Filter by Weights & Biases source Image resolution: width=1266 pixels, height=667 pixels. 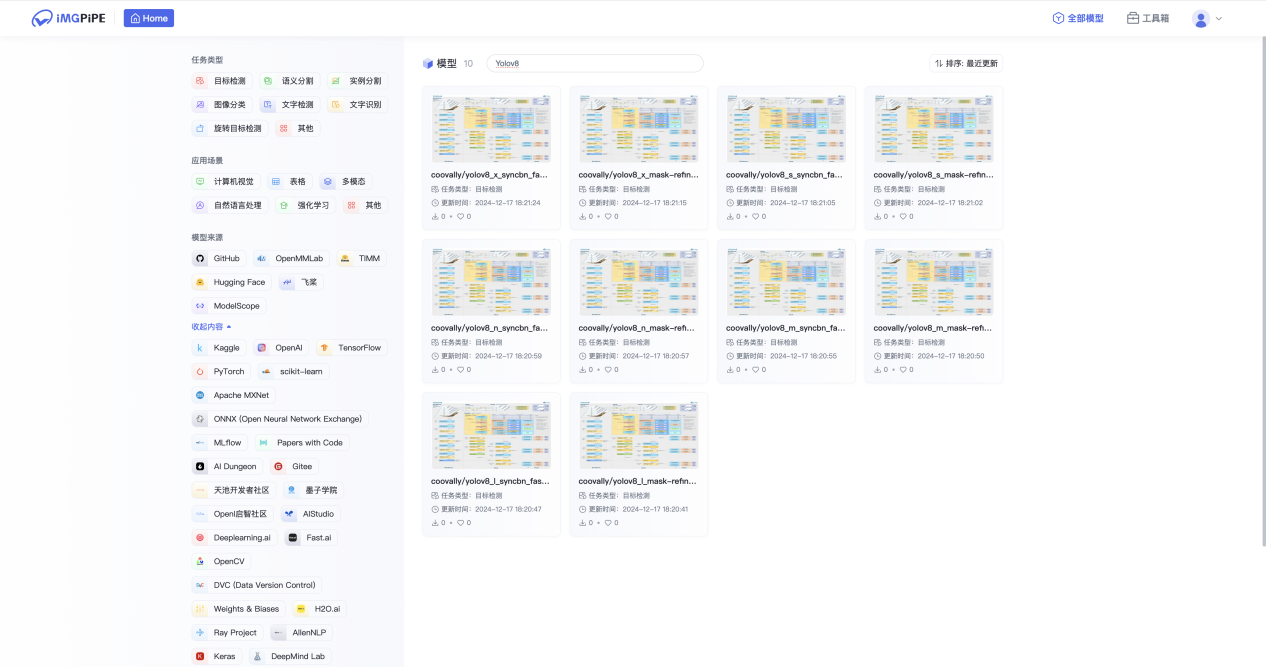238,609
